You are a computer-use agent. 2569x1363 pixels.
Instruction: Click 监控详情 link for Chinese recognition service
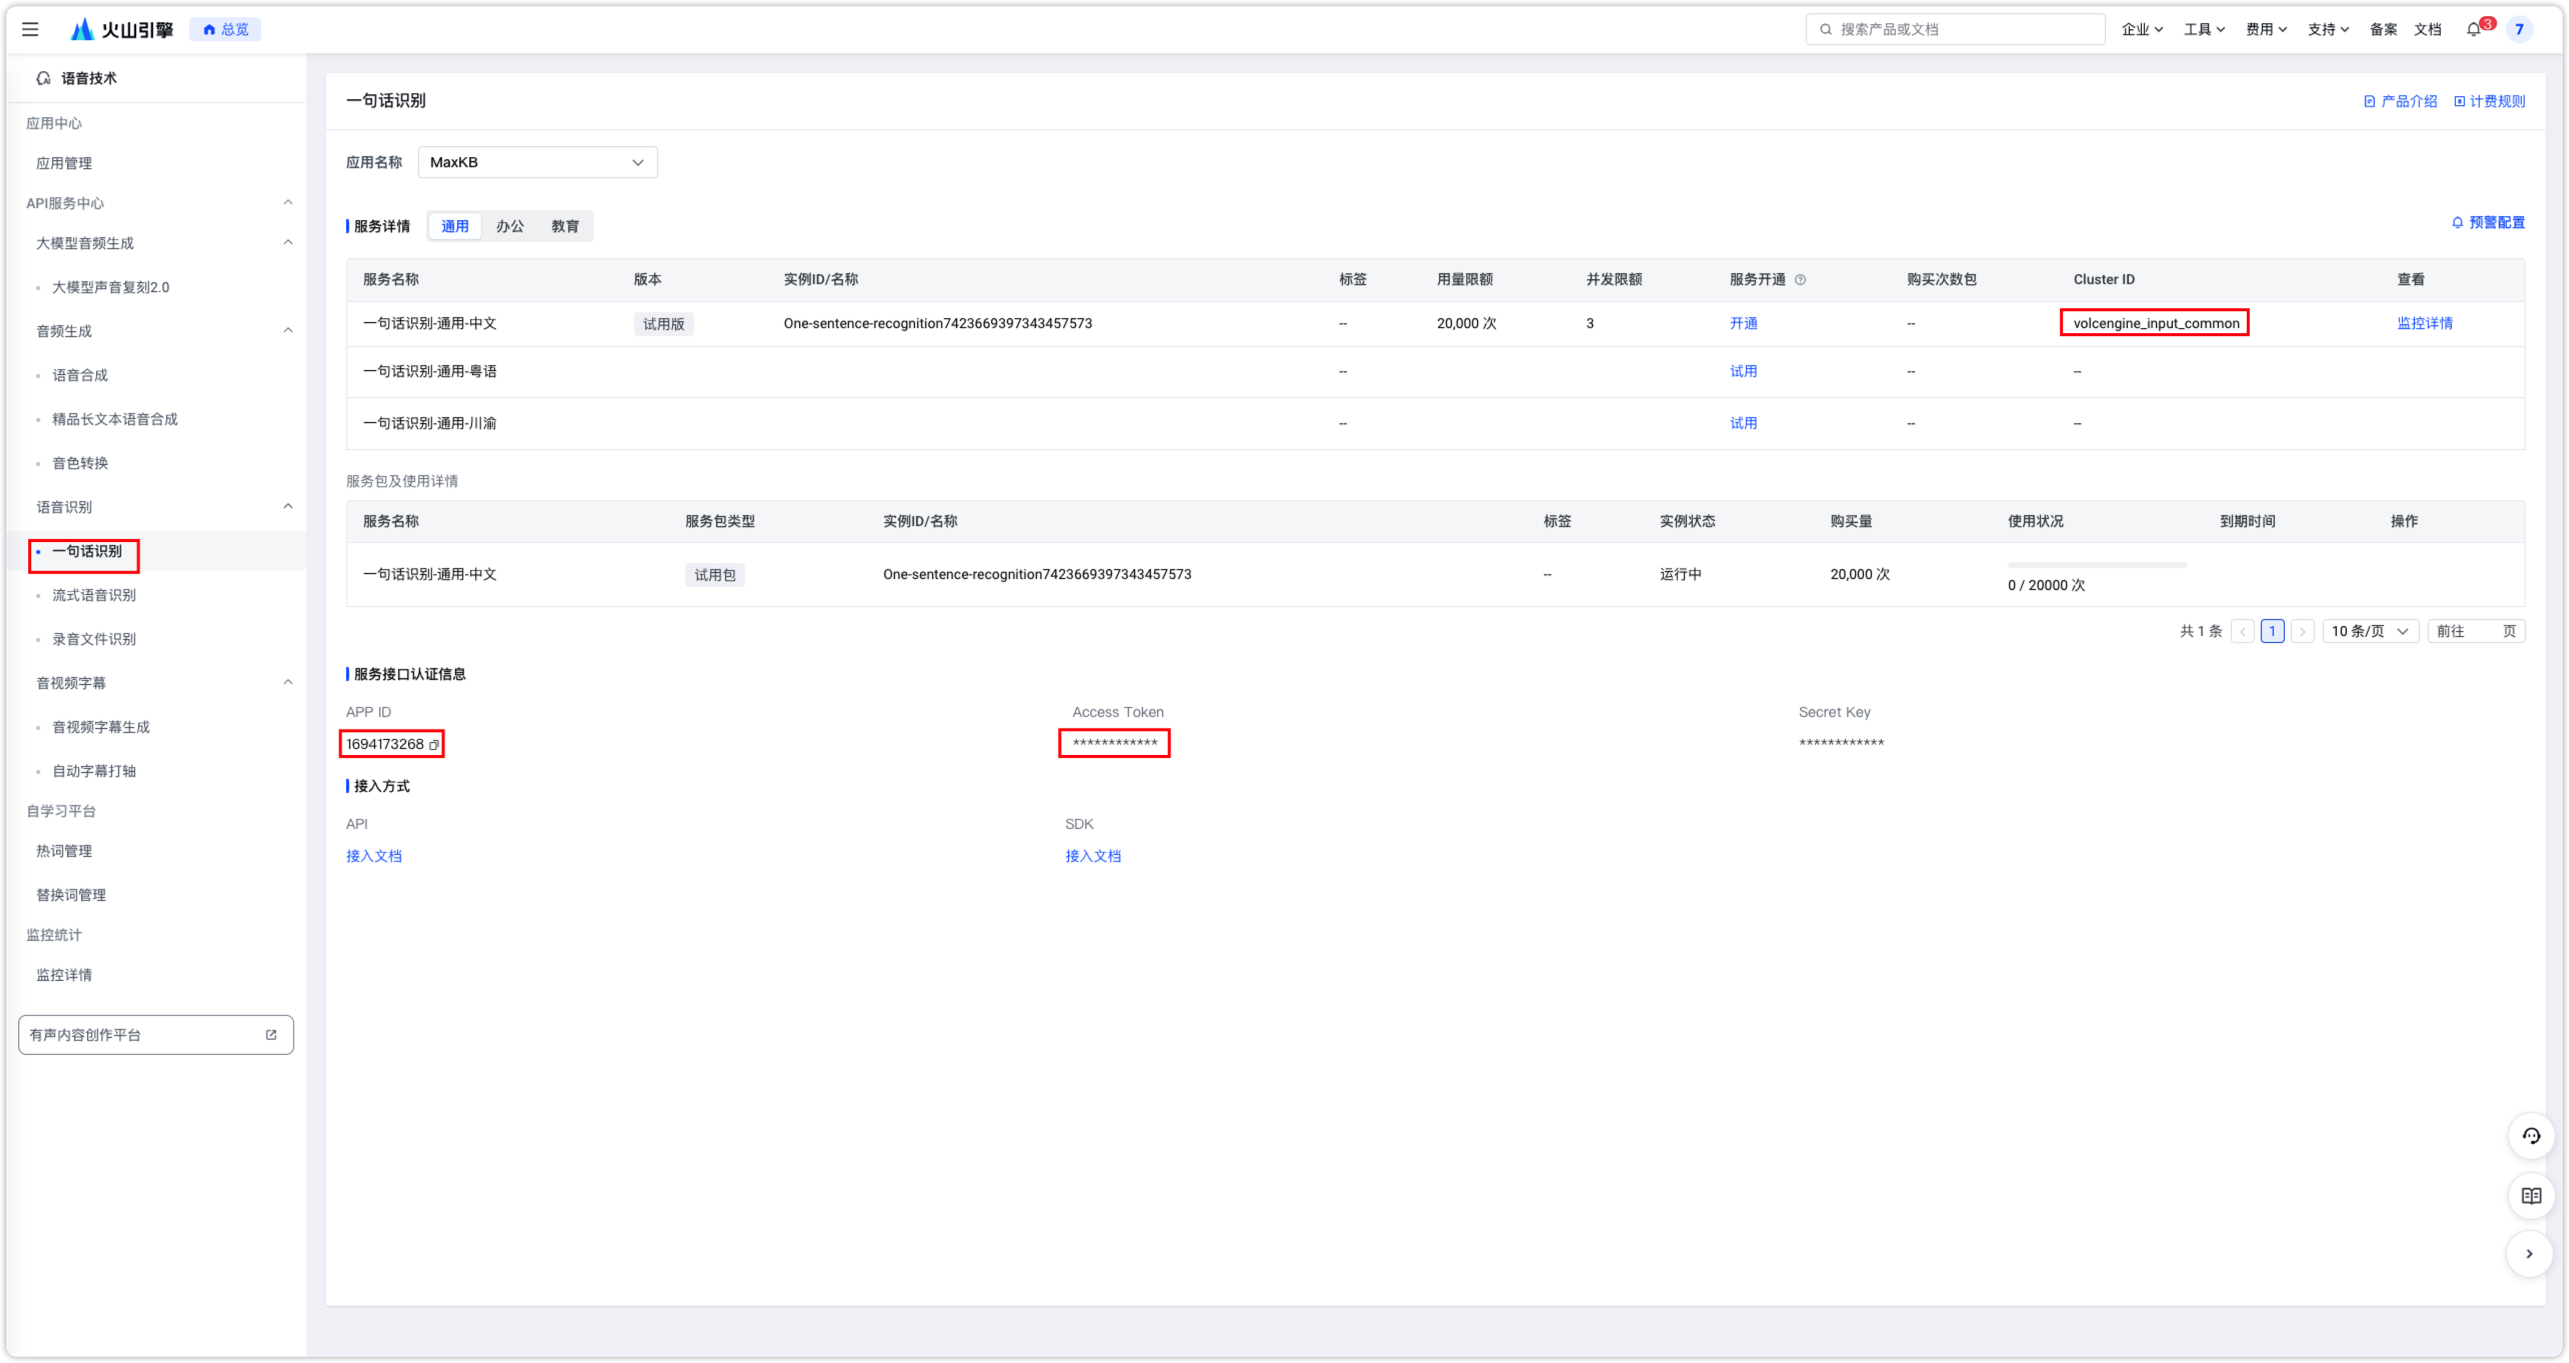click(x=2424, y=323)
